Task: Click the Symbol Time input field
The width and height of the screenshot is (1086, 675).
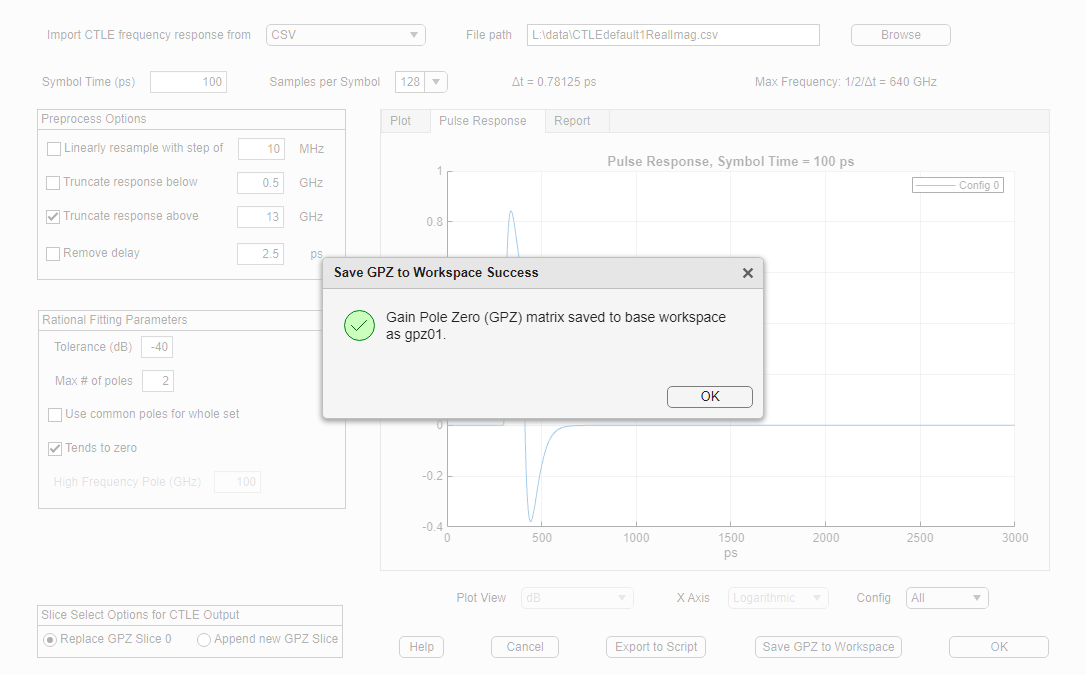Action: (188, 82)
